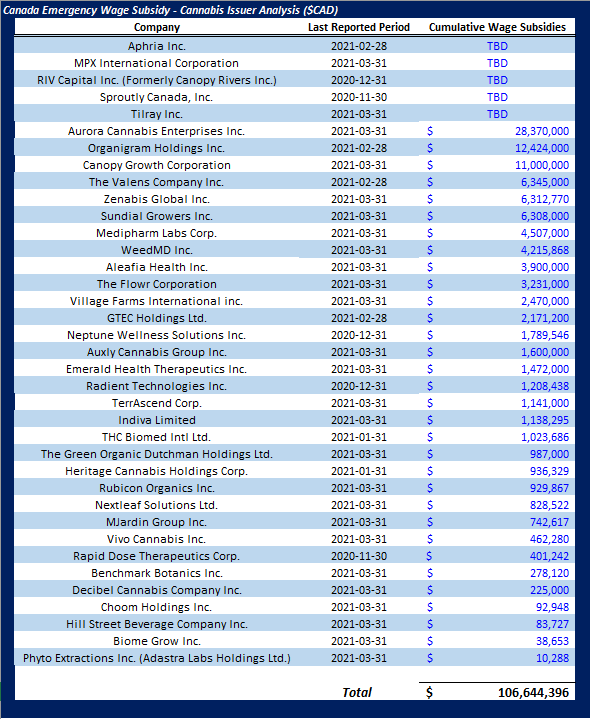Click TBD value in Tilray row
This screenshot has width=590, height=719.
tap(497, 114)
